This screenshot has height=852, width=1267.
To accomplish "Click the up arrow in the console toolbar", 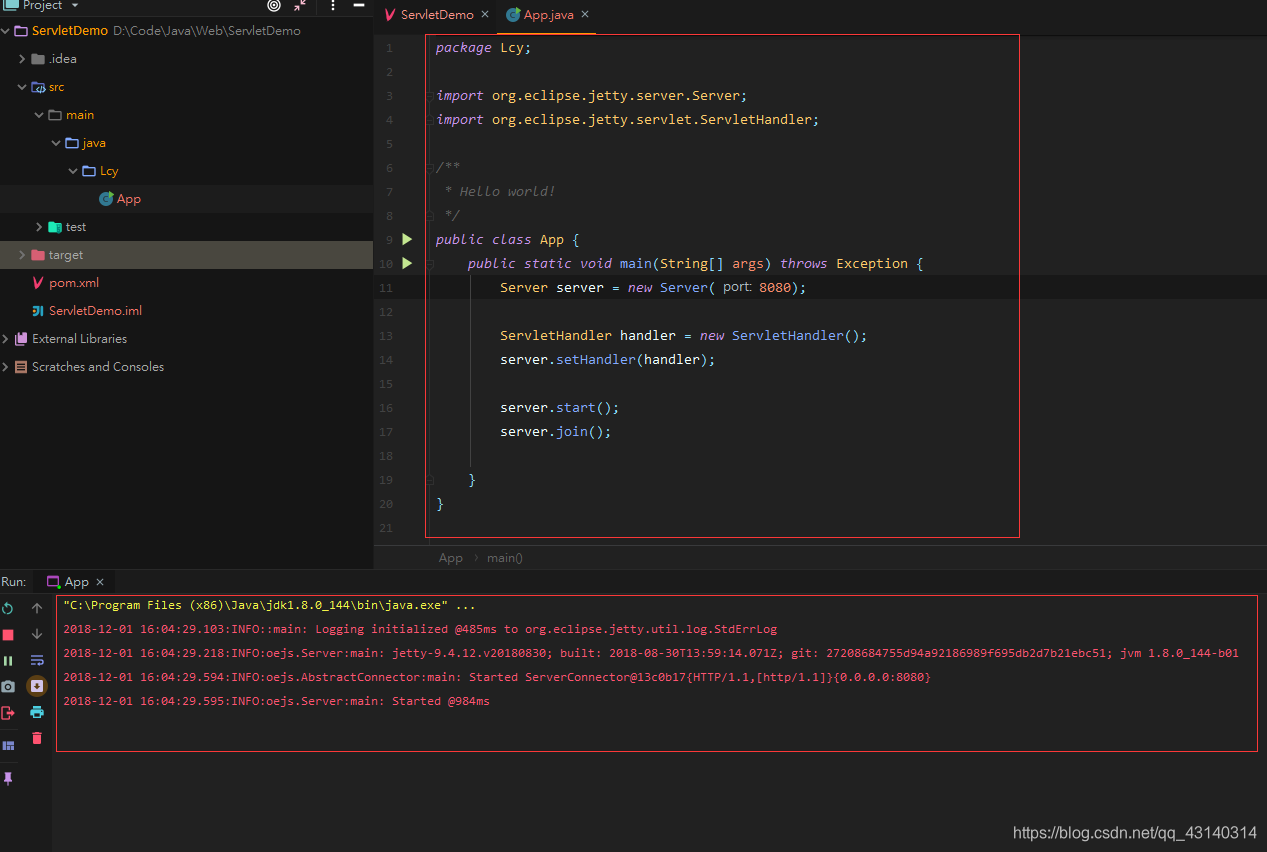I will pyautogui.click(x=37, y=608).
